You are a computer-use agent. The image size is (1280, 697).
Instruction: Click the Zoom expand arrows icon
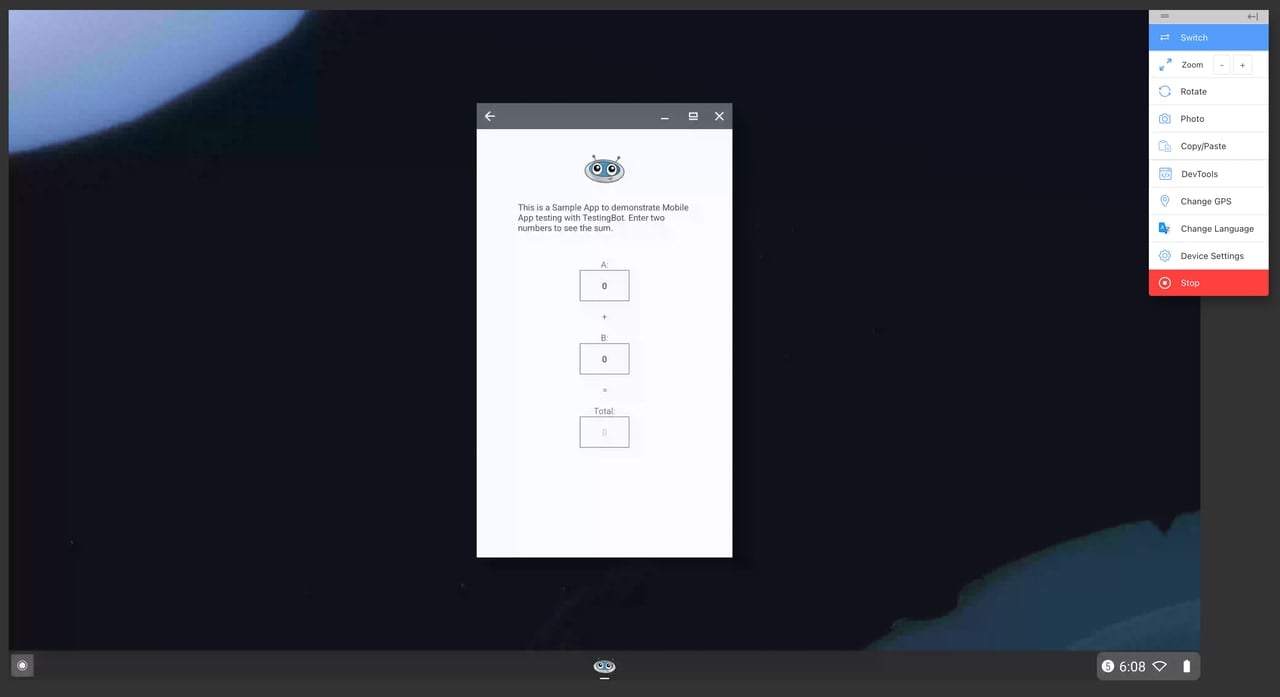click(x=1164, y=64)
